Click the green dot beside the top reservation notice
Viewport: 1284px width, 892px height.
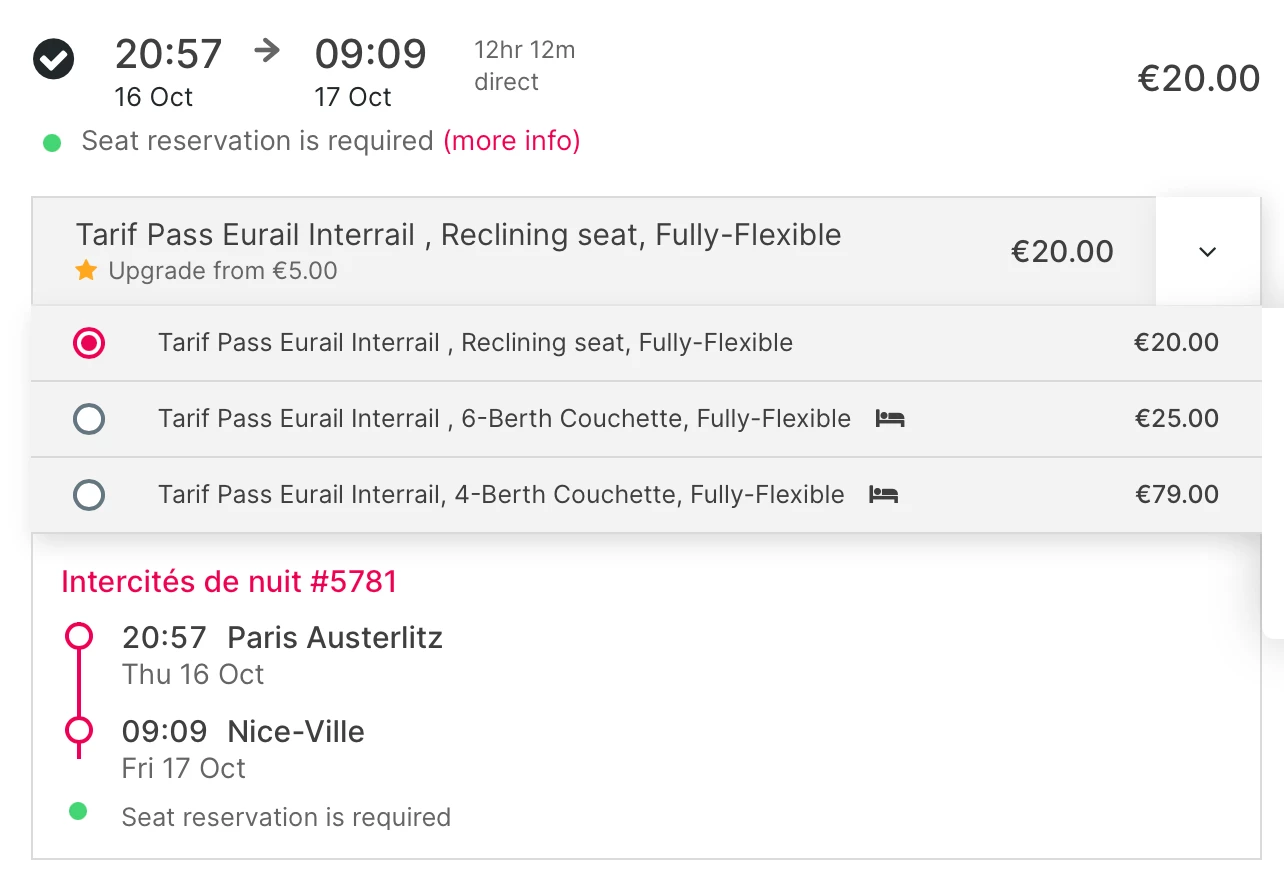pos(52,143)
